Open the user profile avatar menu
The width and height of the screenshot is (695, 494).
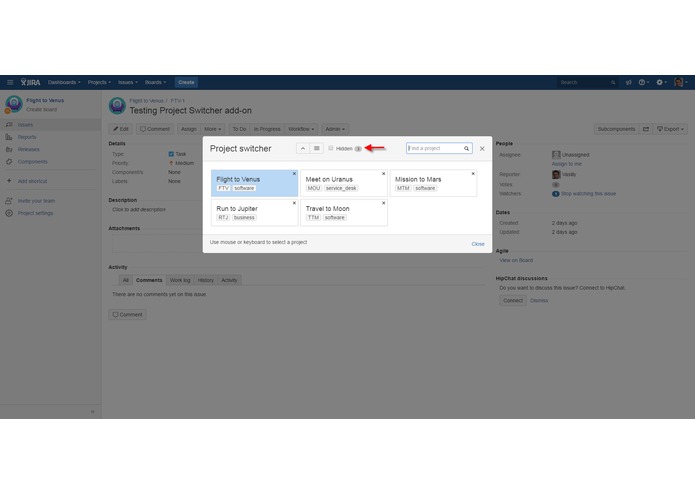[x=680, y=82]
